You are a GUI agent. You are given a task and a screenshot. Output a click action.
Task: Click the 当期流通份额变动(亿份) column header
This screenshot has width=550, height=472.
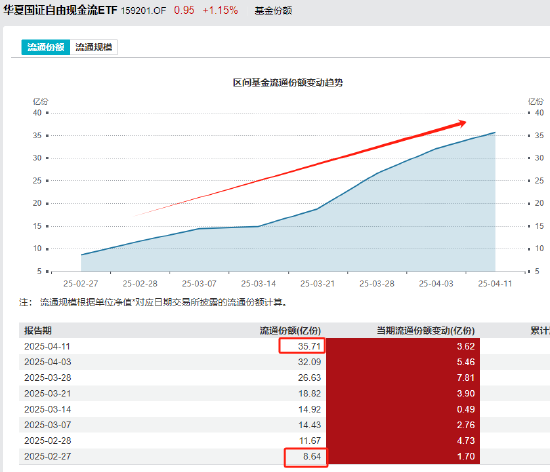425,330
